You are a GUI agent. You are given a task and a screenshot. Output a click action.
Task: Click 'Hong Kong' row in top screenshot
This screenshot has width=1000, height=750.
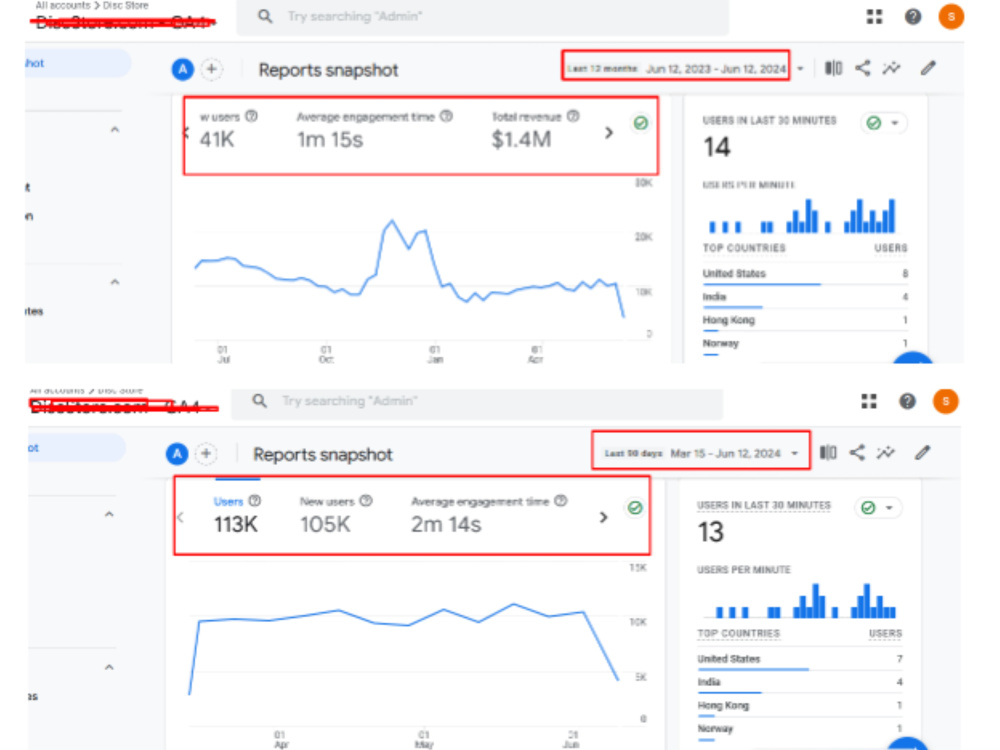click(x=805, y=322)
